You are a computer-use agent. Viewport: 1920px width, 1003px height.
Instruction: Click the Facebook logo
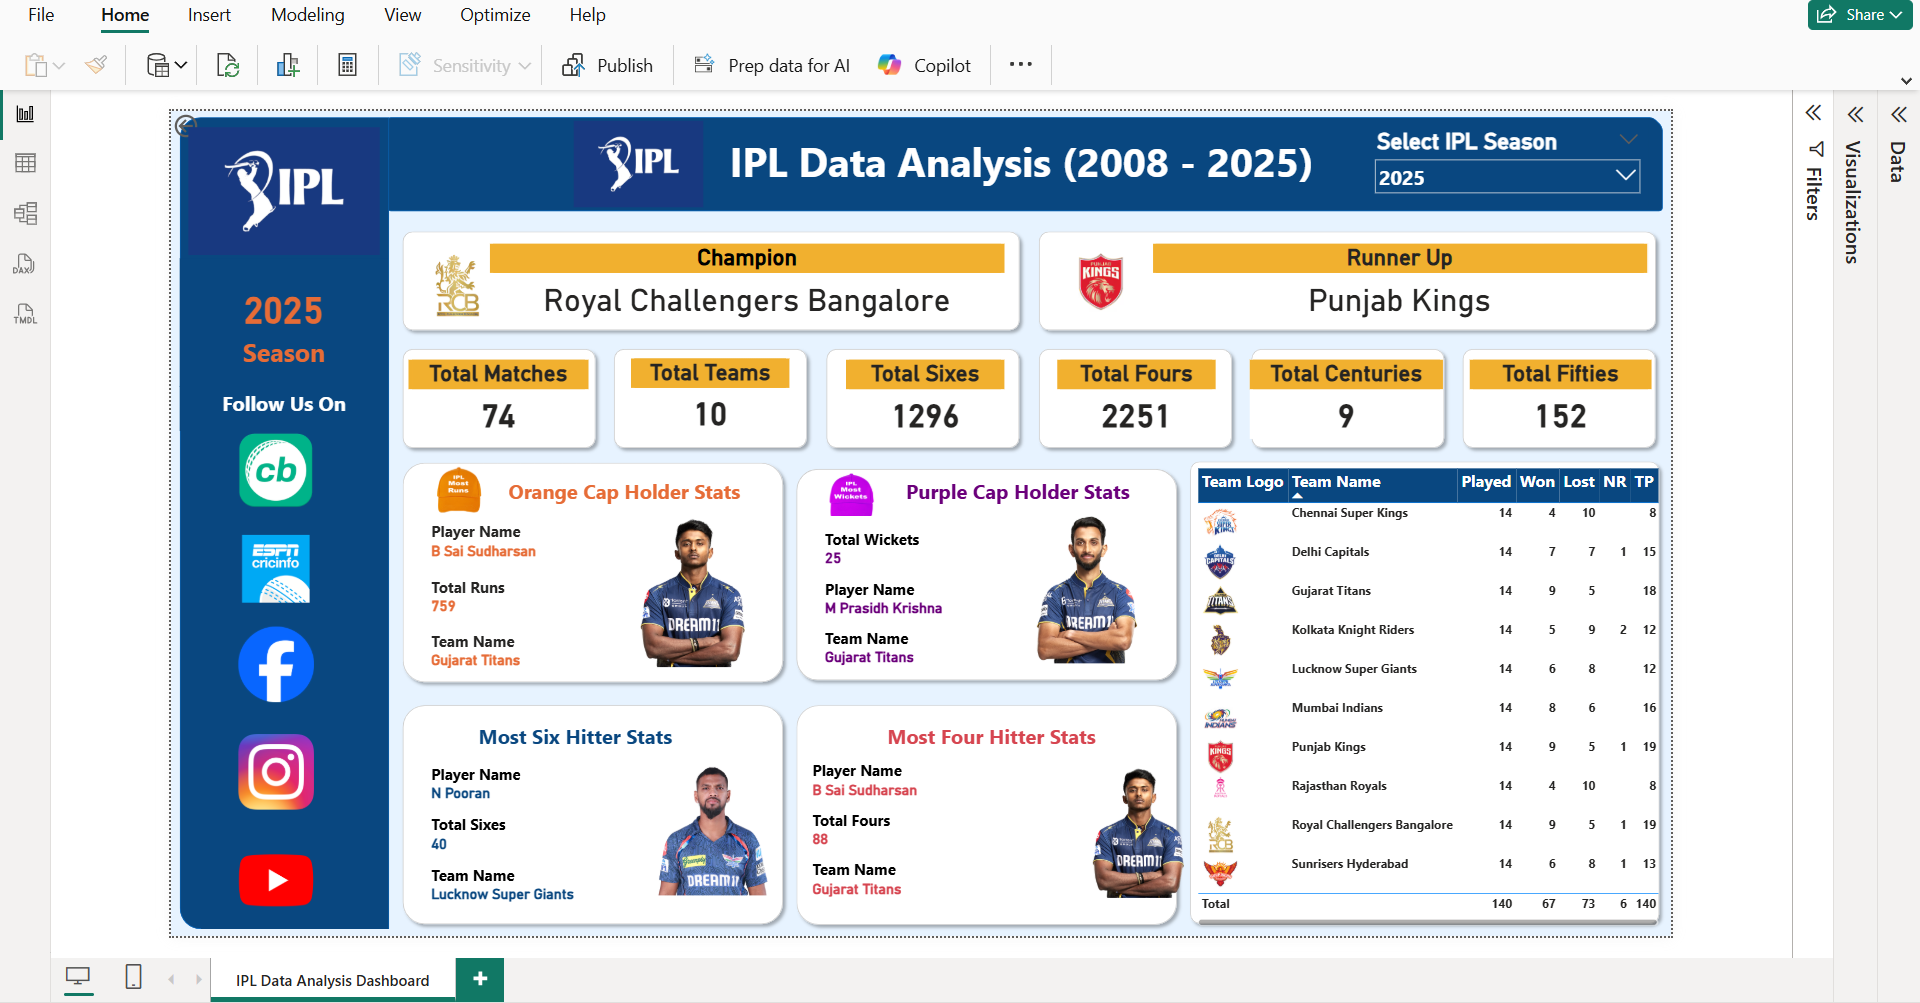pyautogui.click(x=276, y=665)
